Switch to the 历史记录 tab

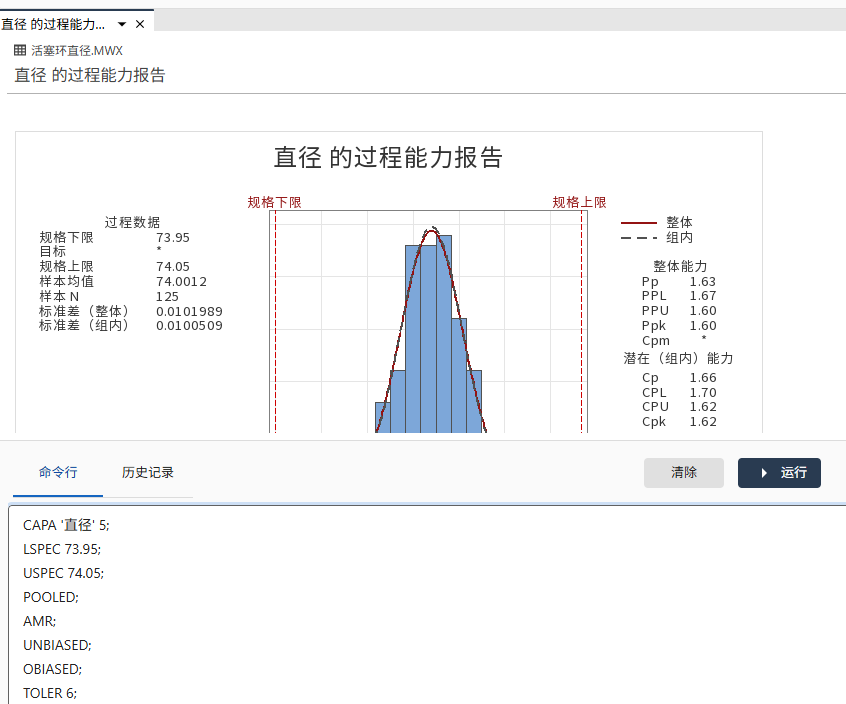point(146,472)
